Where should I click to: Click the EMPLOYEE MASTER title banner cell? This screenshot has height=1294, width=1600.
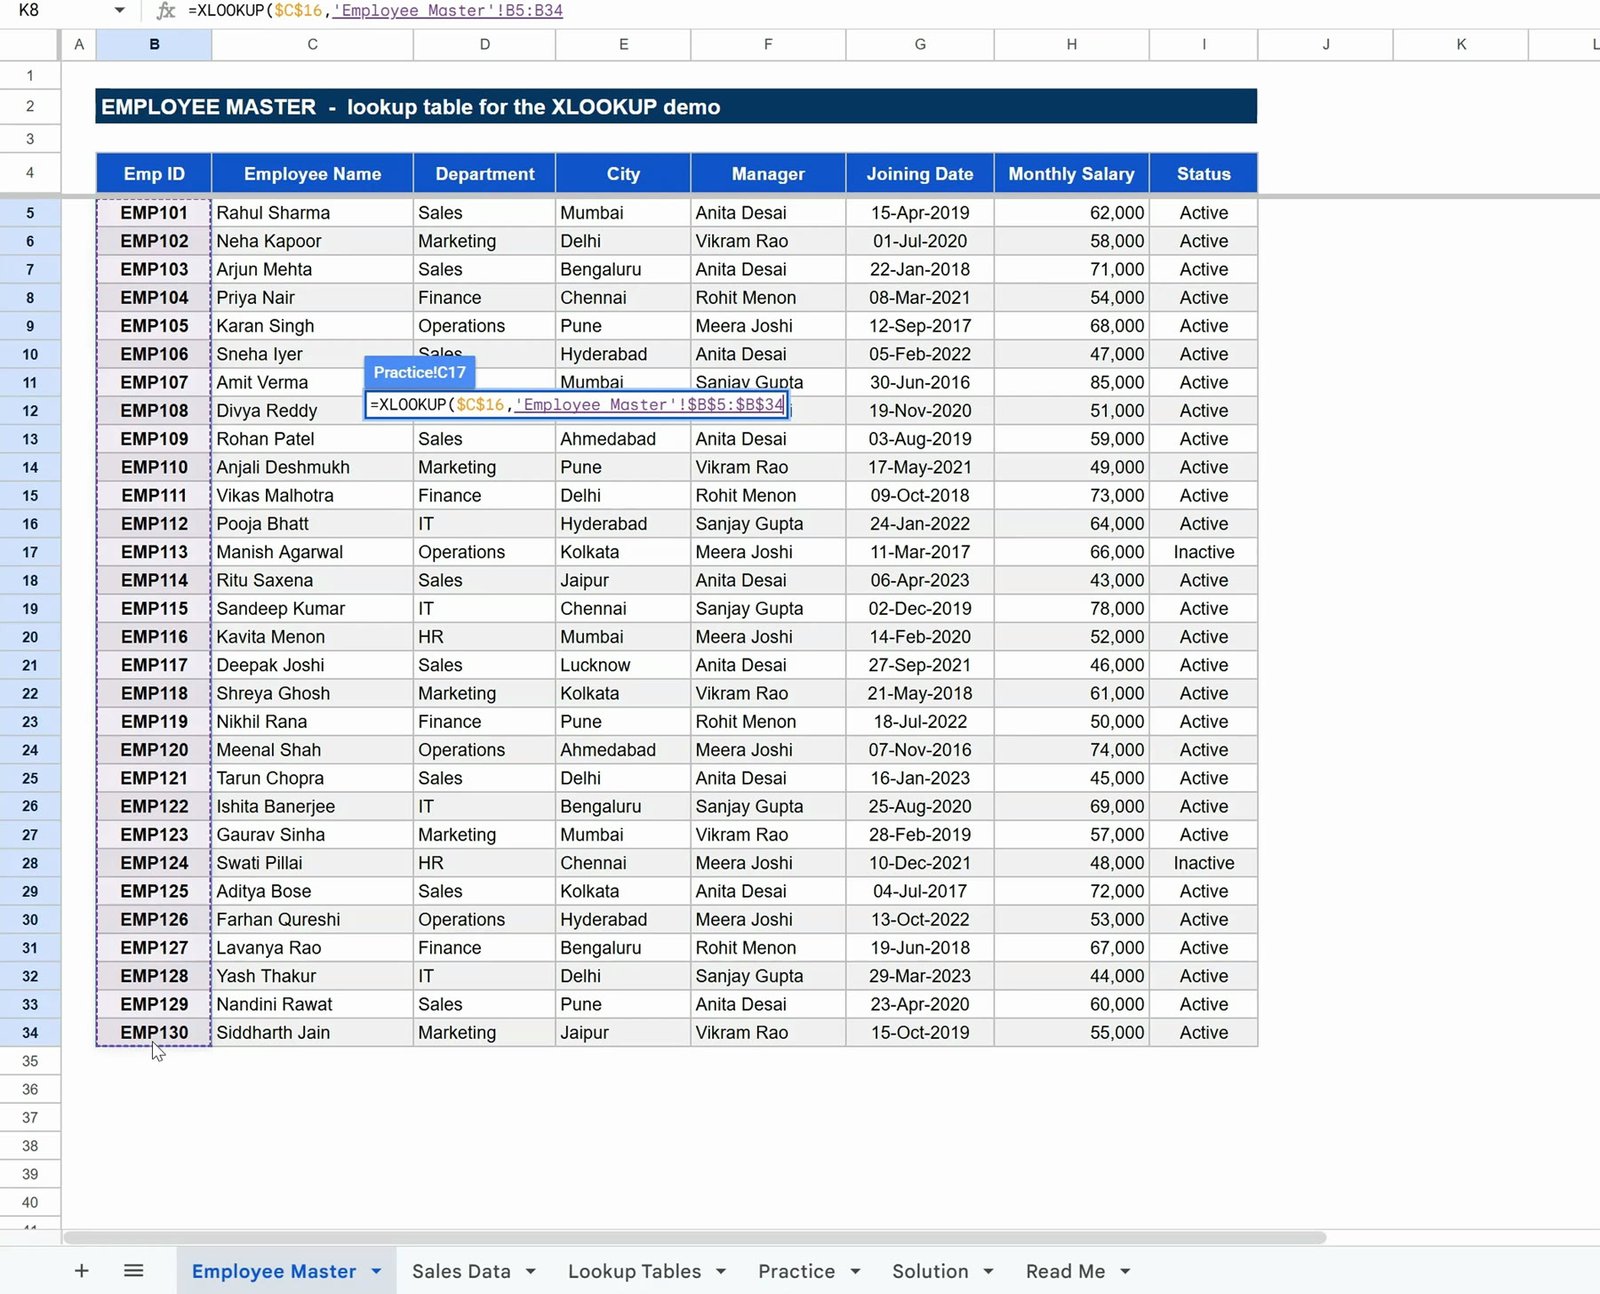(x=676, y=107)
